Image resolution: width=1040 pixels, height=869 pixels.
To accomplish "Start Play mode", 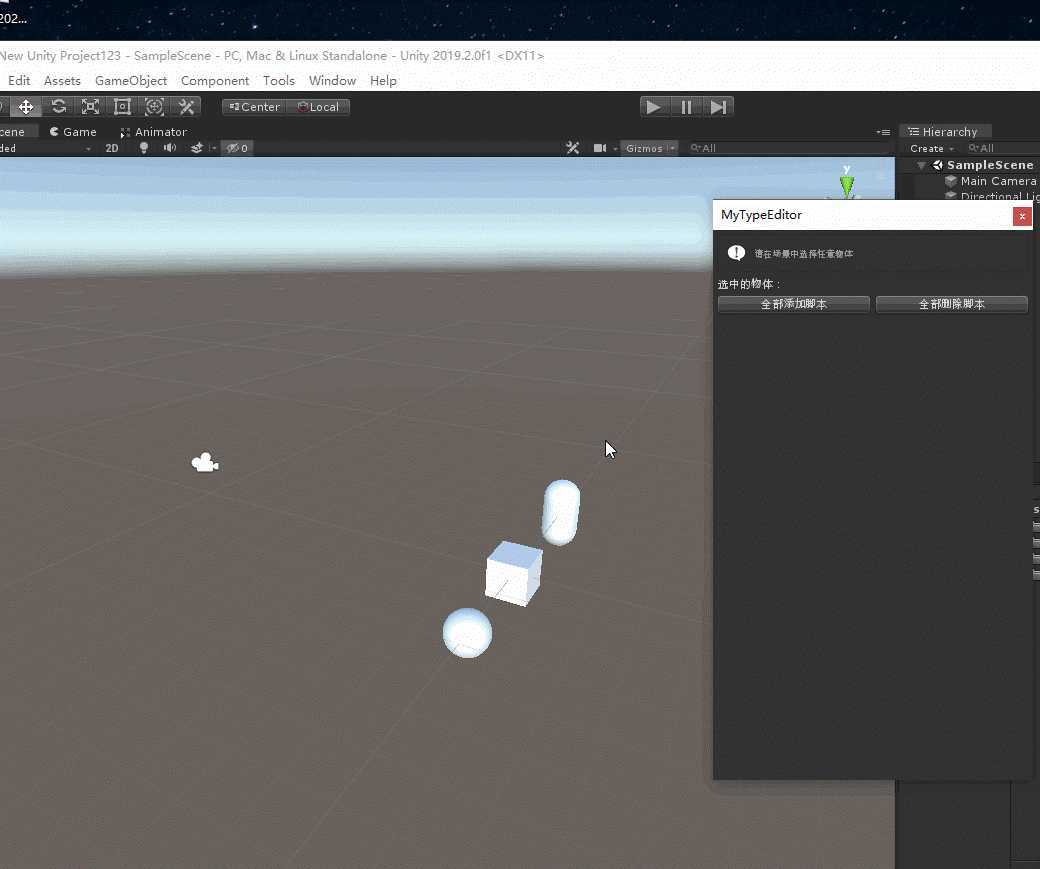I will coord(653,107).
